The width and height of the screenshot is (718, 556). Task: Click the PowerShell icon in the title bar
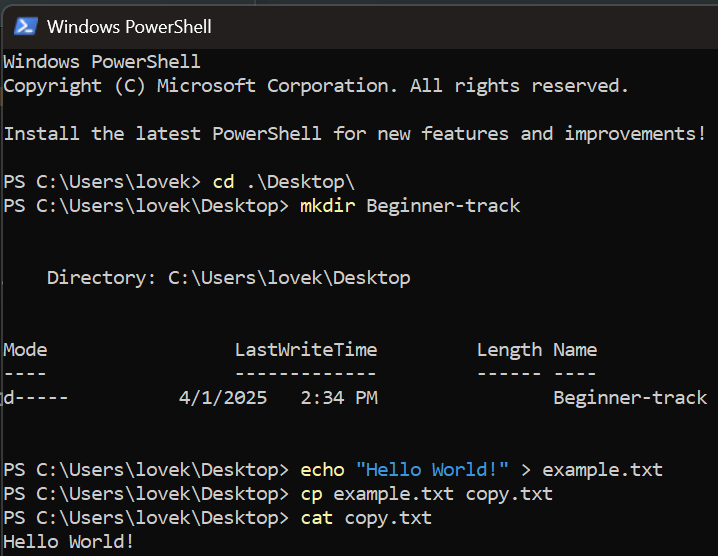coord(25,27)
